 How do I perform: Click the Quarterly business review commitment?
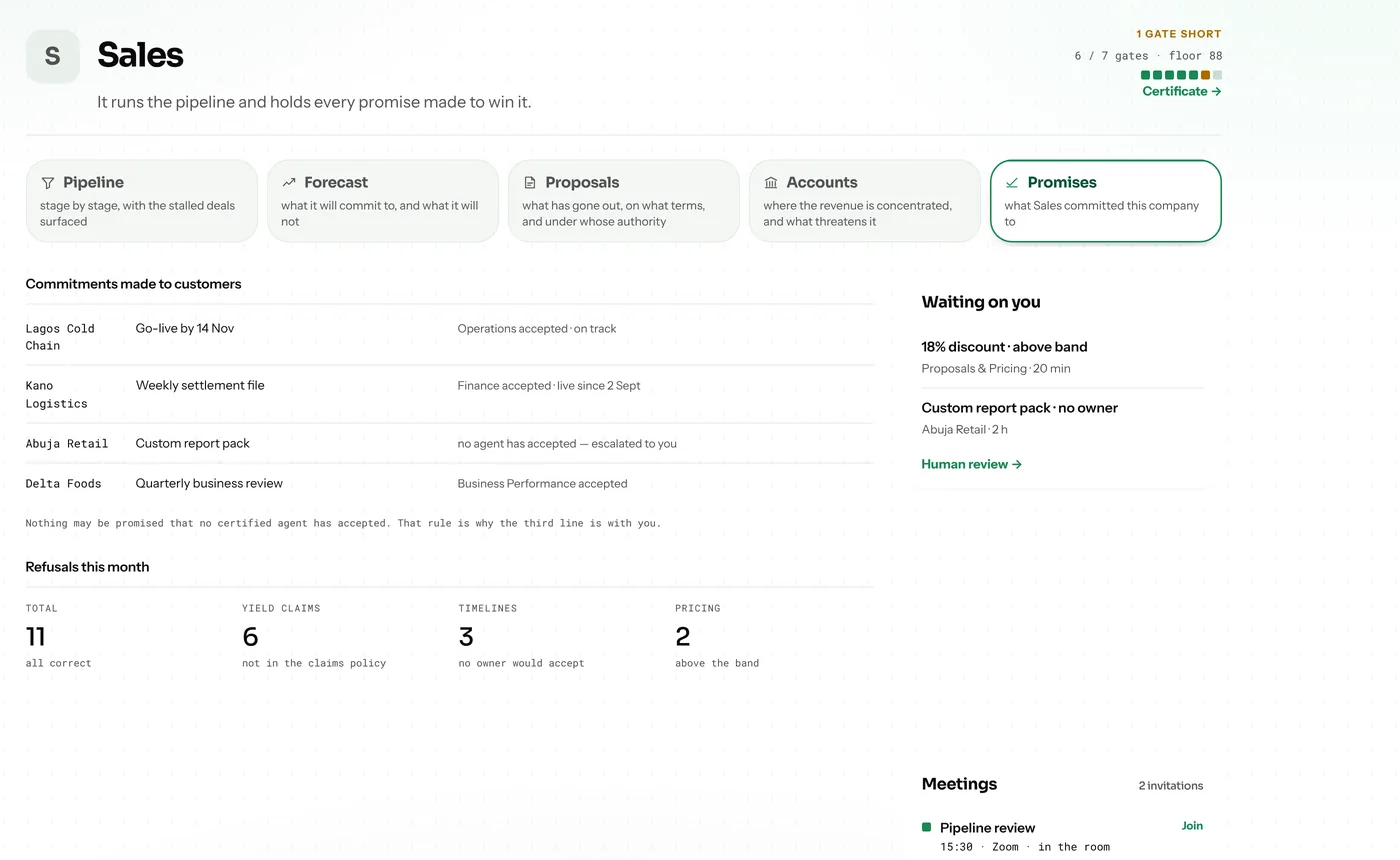point(209,483)
